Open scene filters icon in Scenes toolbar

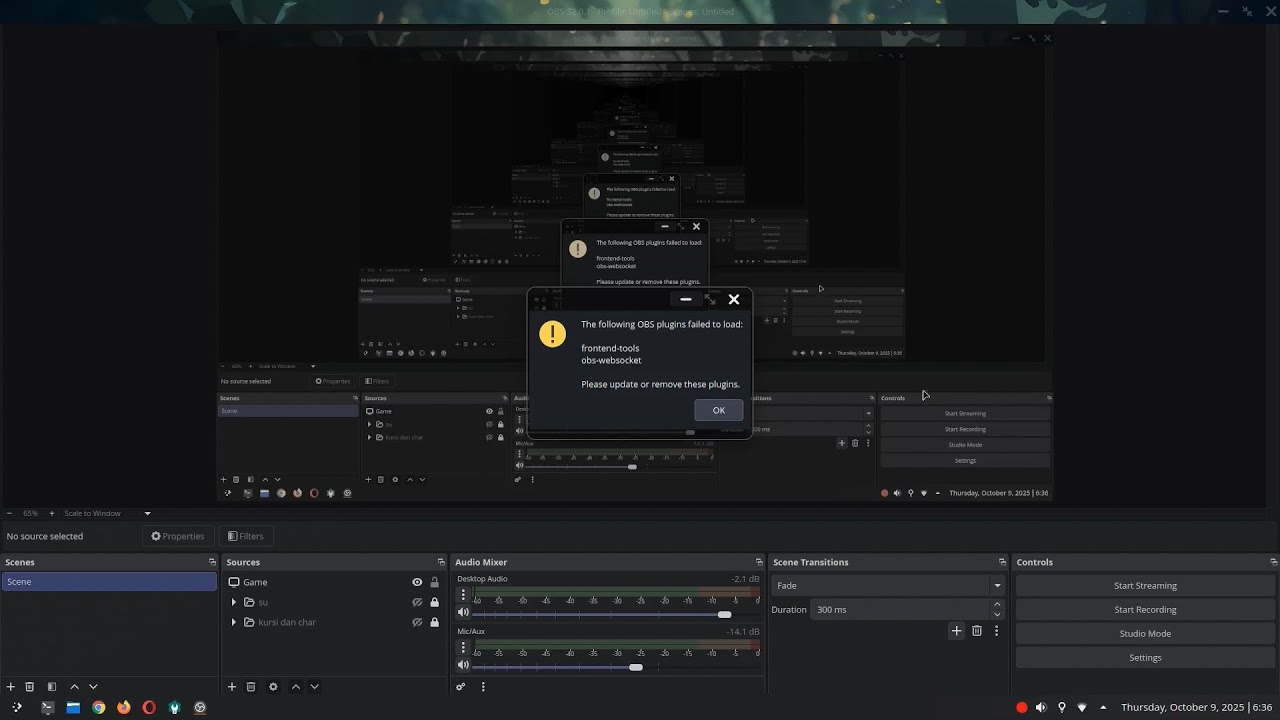(x=52, y=687)
